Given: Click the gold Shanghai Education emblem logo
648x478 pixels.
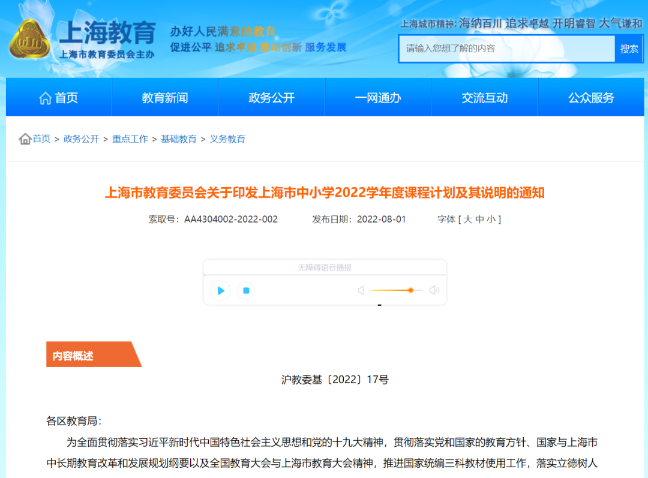Looking at the screenshot, I should 29,39.
